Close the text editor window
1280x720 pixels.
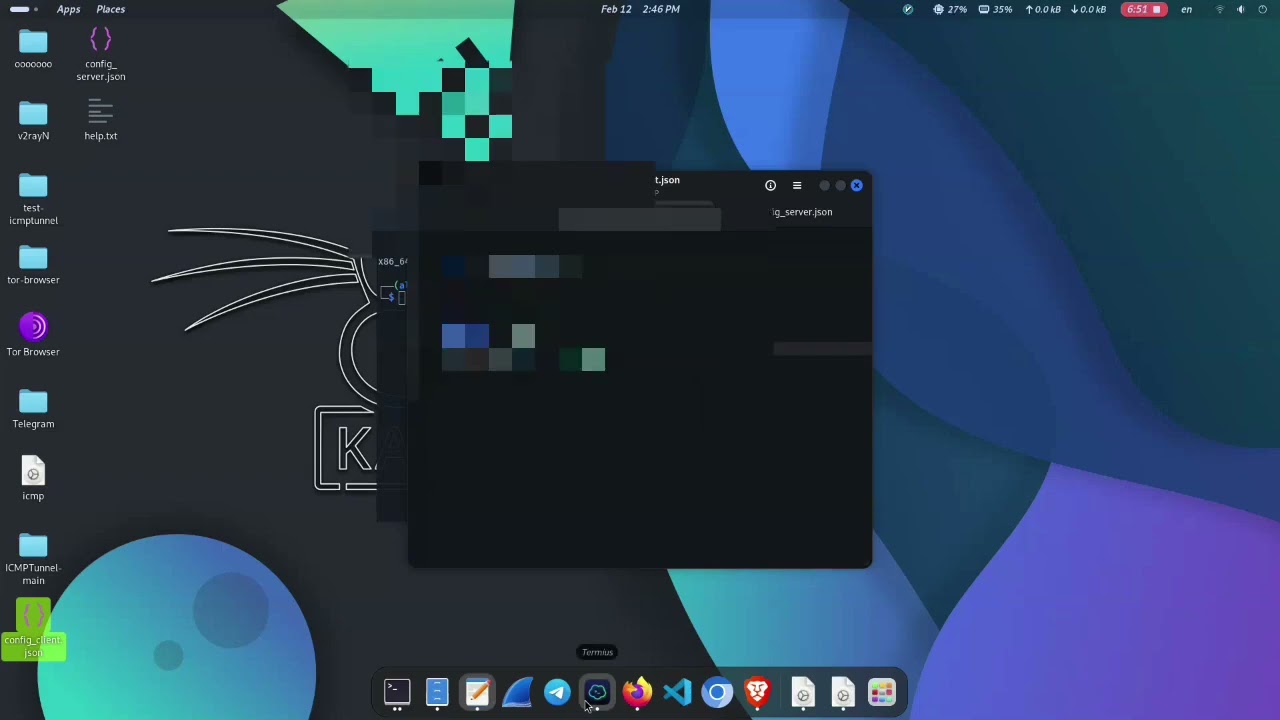point(857,185)
